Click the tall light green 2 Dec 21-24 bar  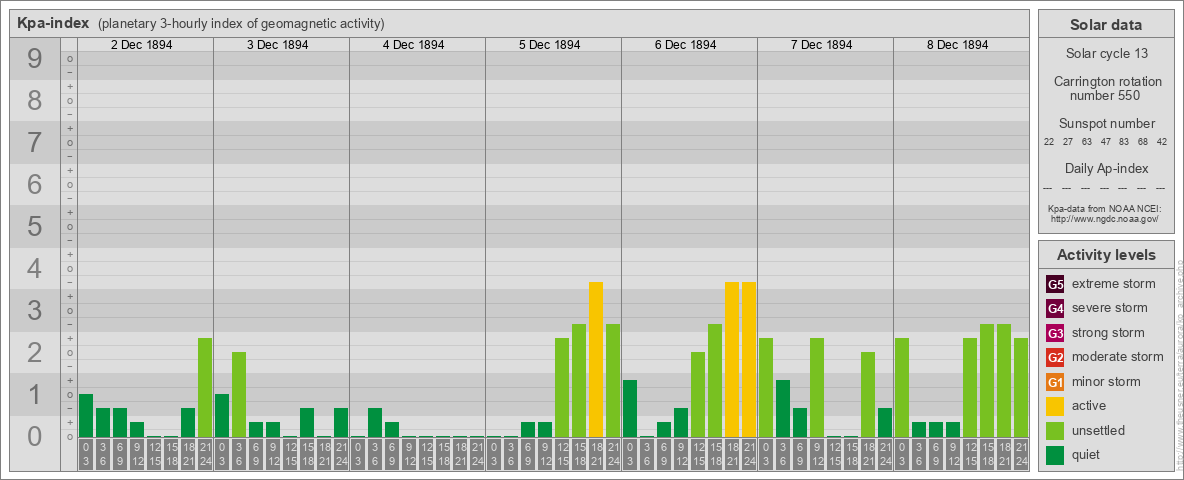coord(205,387)
